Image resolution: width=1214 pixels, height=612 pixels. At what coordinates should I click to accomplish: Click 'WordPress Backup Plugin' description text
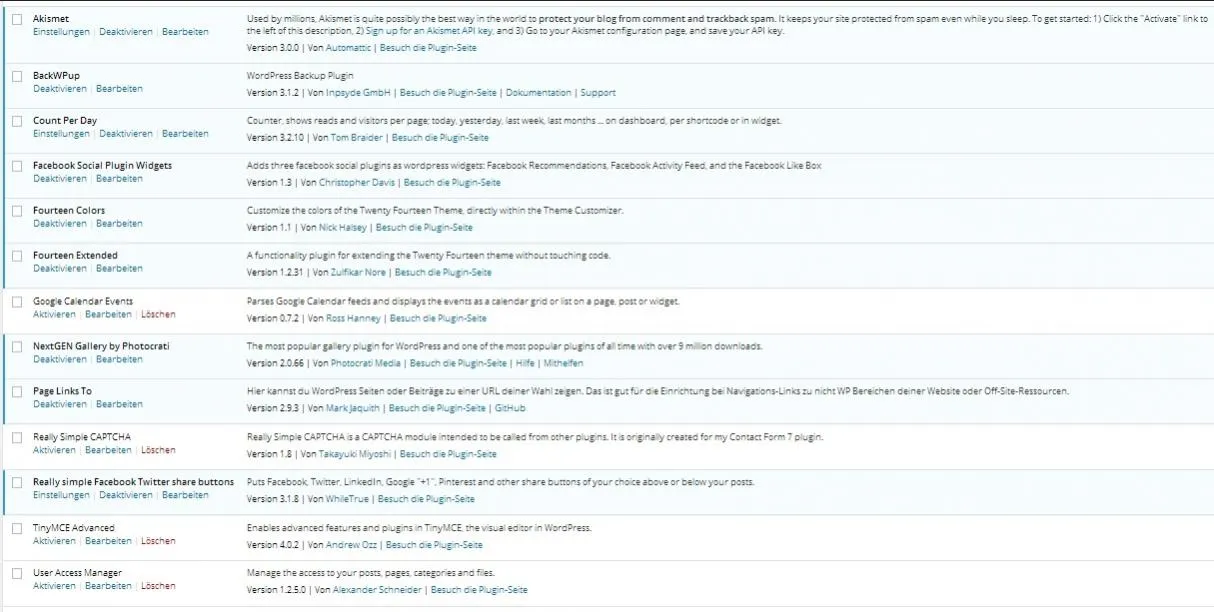click(x=300, y=76)
